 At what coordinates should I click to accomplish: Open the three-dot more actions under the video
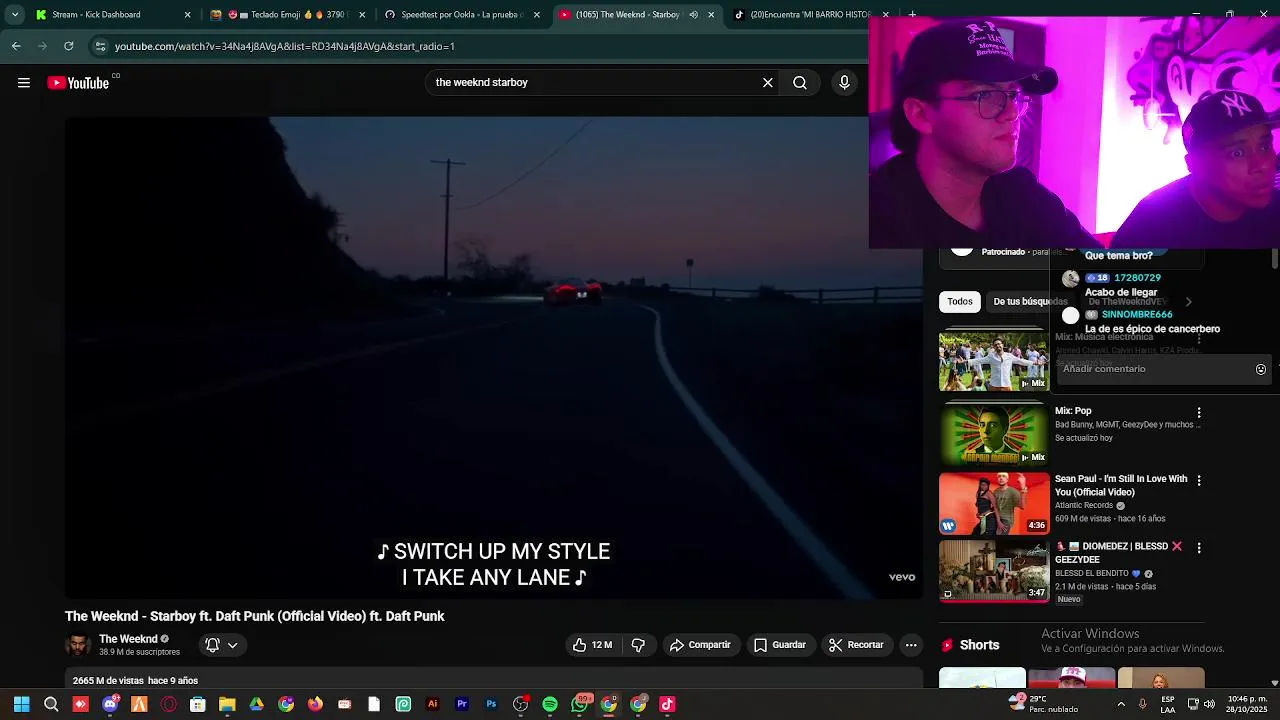911,645
